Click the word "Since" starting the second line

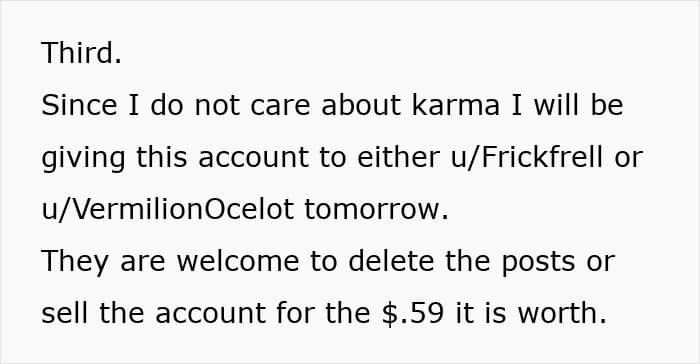[79, 105]
